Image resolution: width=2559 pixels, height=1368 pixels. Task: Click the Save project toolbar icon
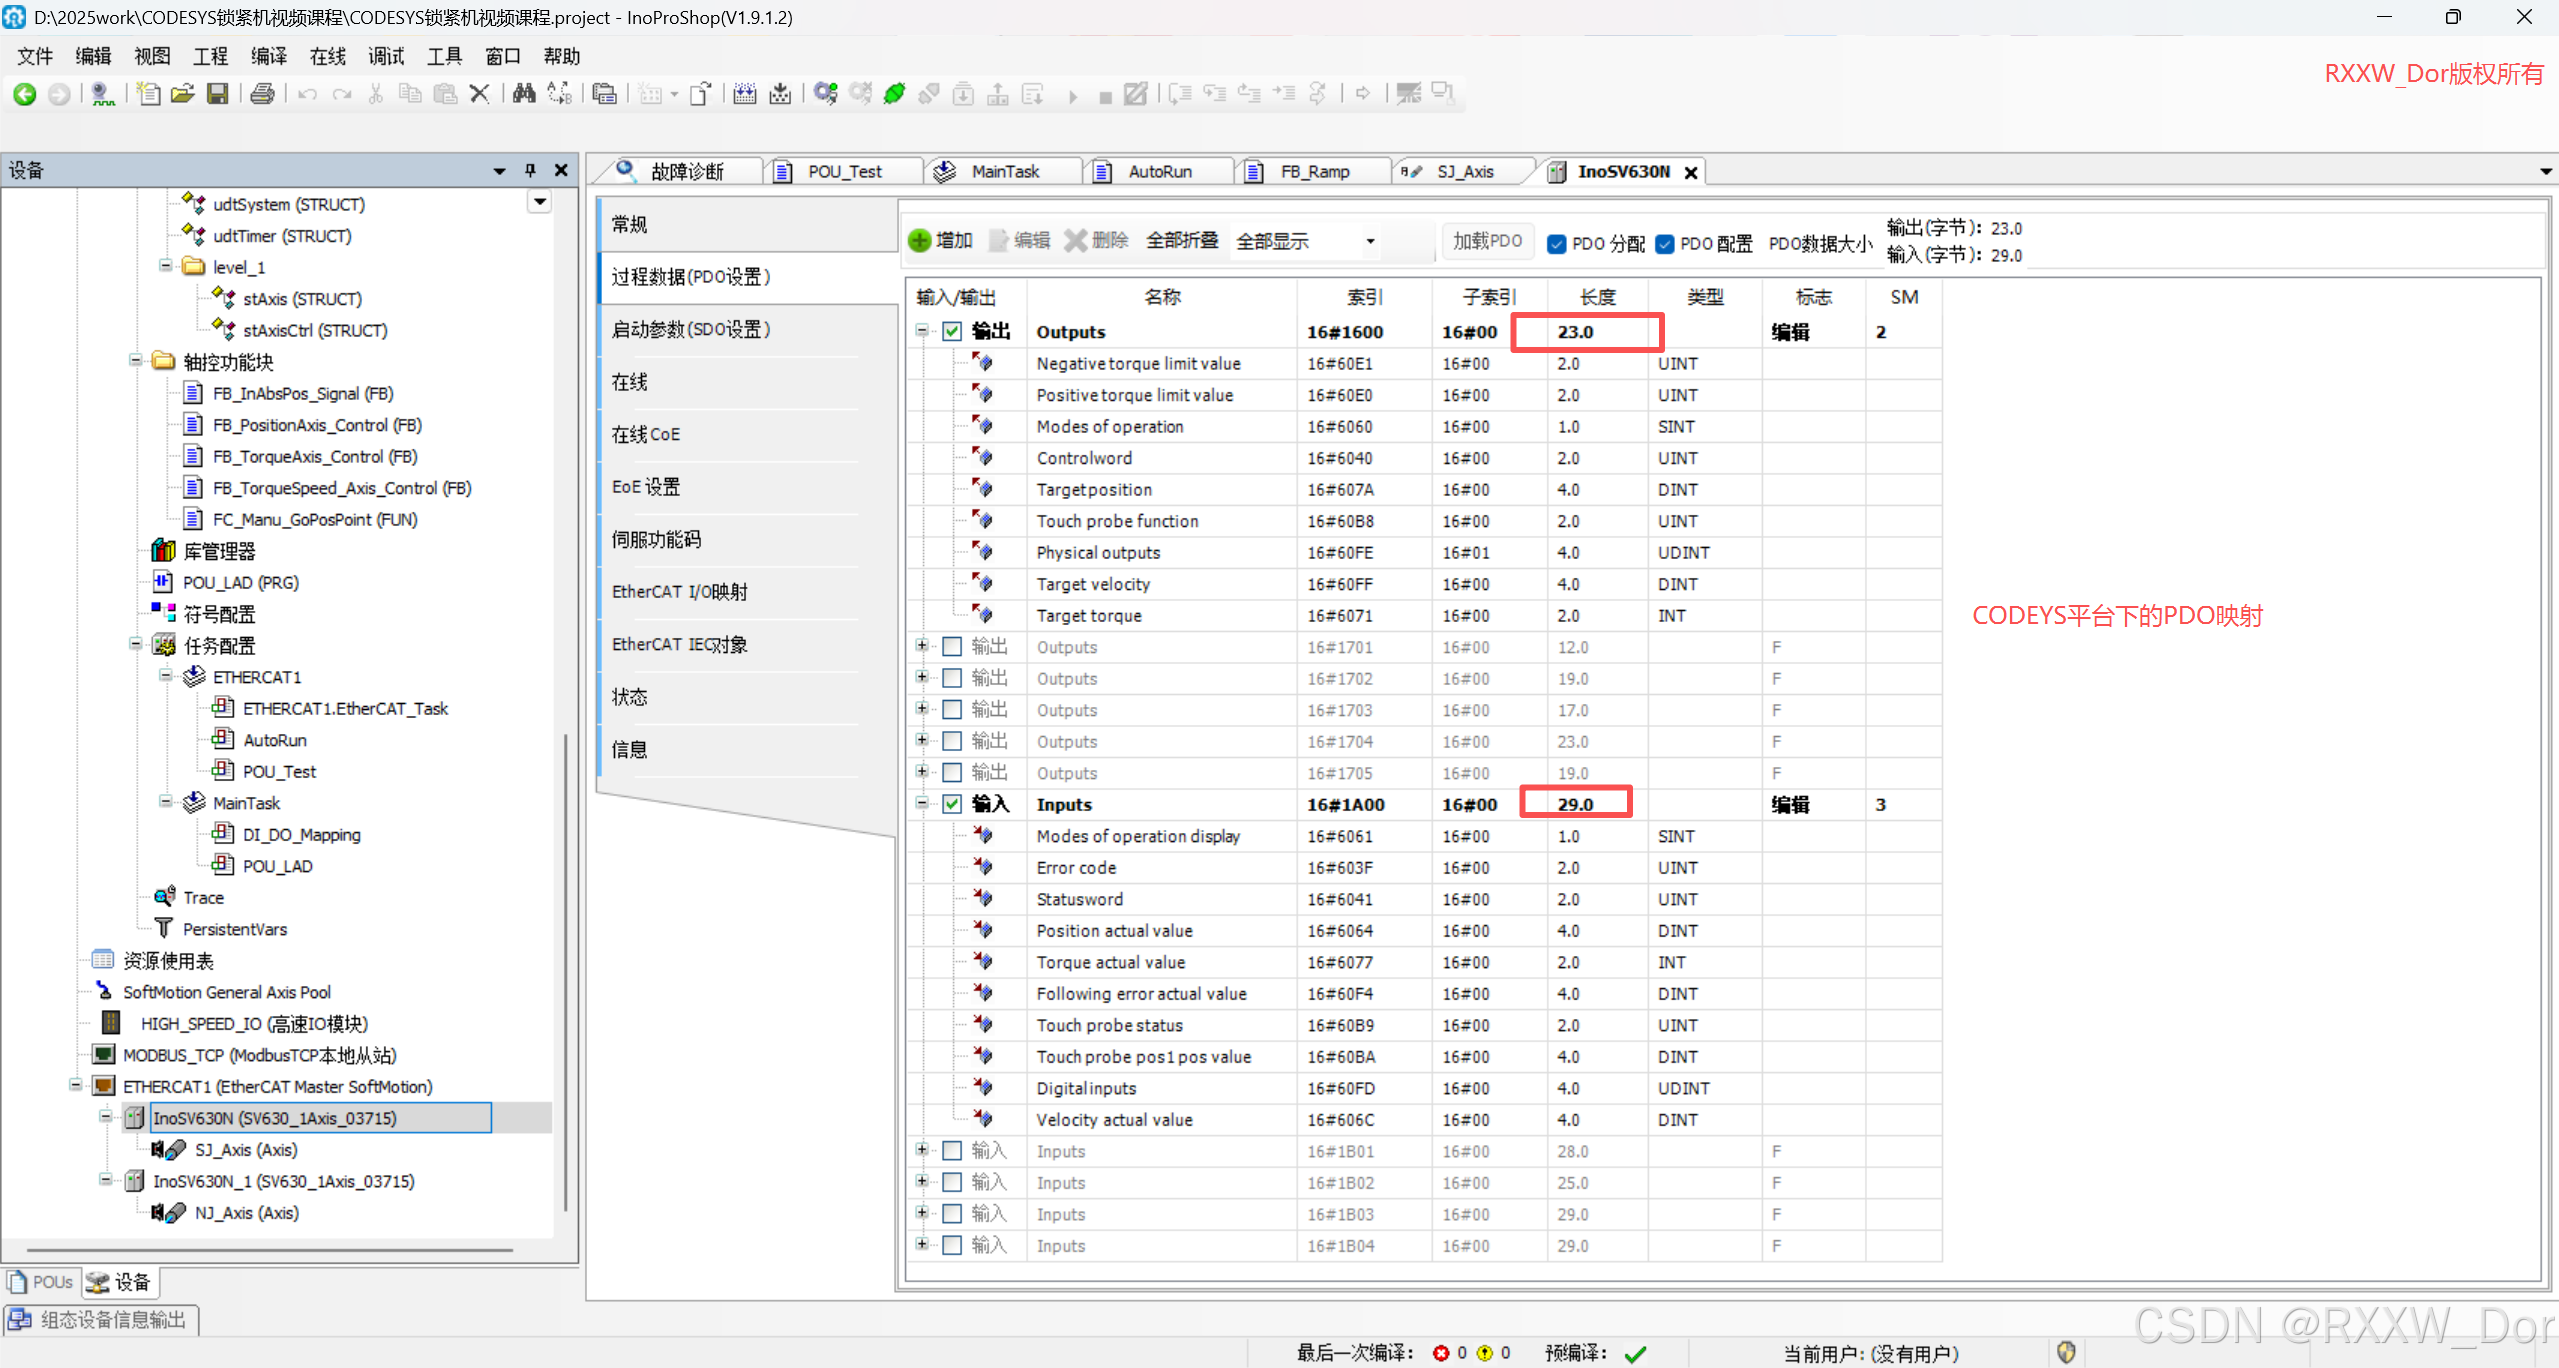click(217, 94)
